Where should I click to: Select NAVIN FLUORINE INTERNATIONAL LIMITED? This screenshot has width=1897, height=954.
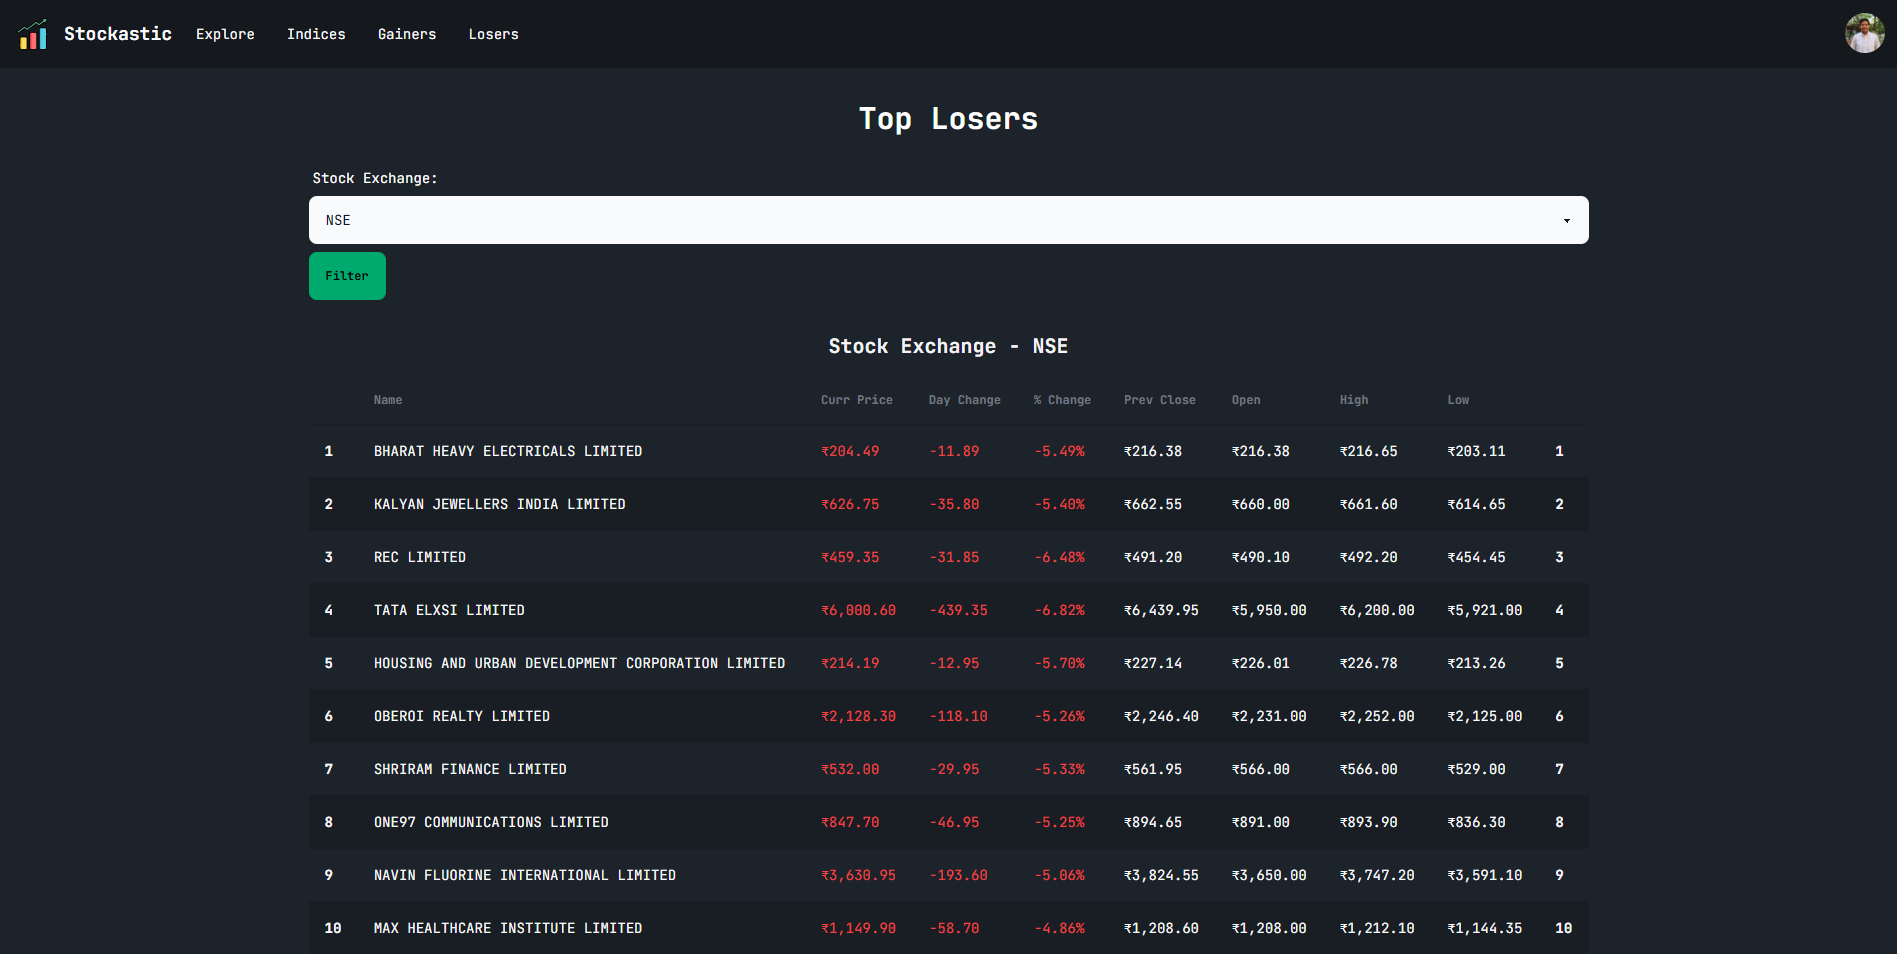pyautogui.click(x=525, y=875)
